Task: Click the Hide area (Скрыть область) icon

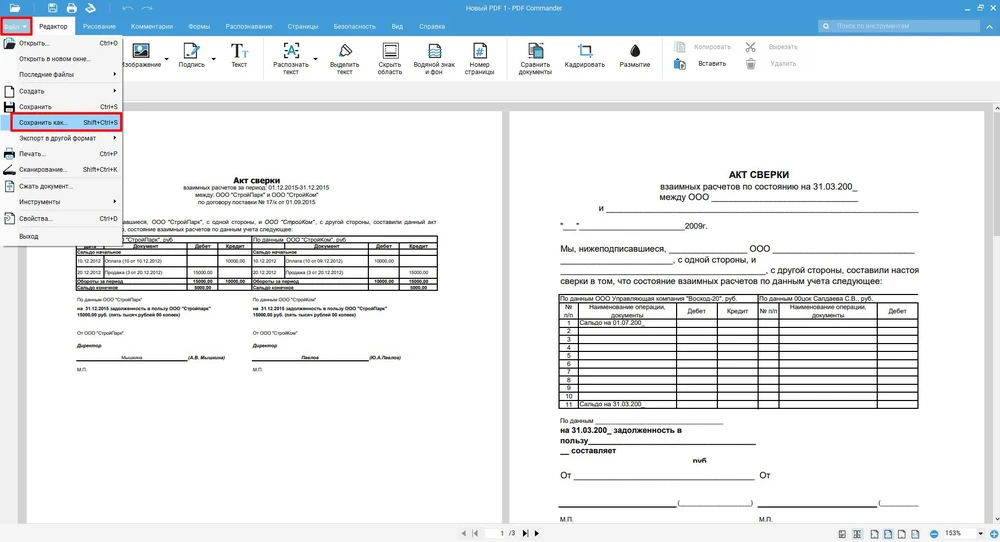Action: click(390, 51)
